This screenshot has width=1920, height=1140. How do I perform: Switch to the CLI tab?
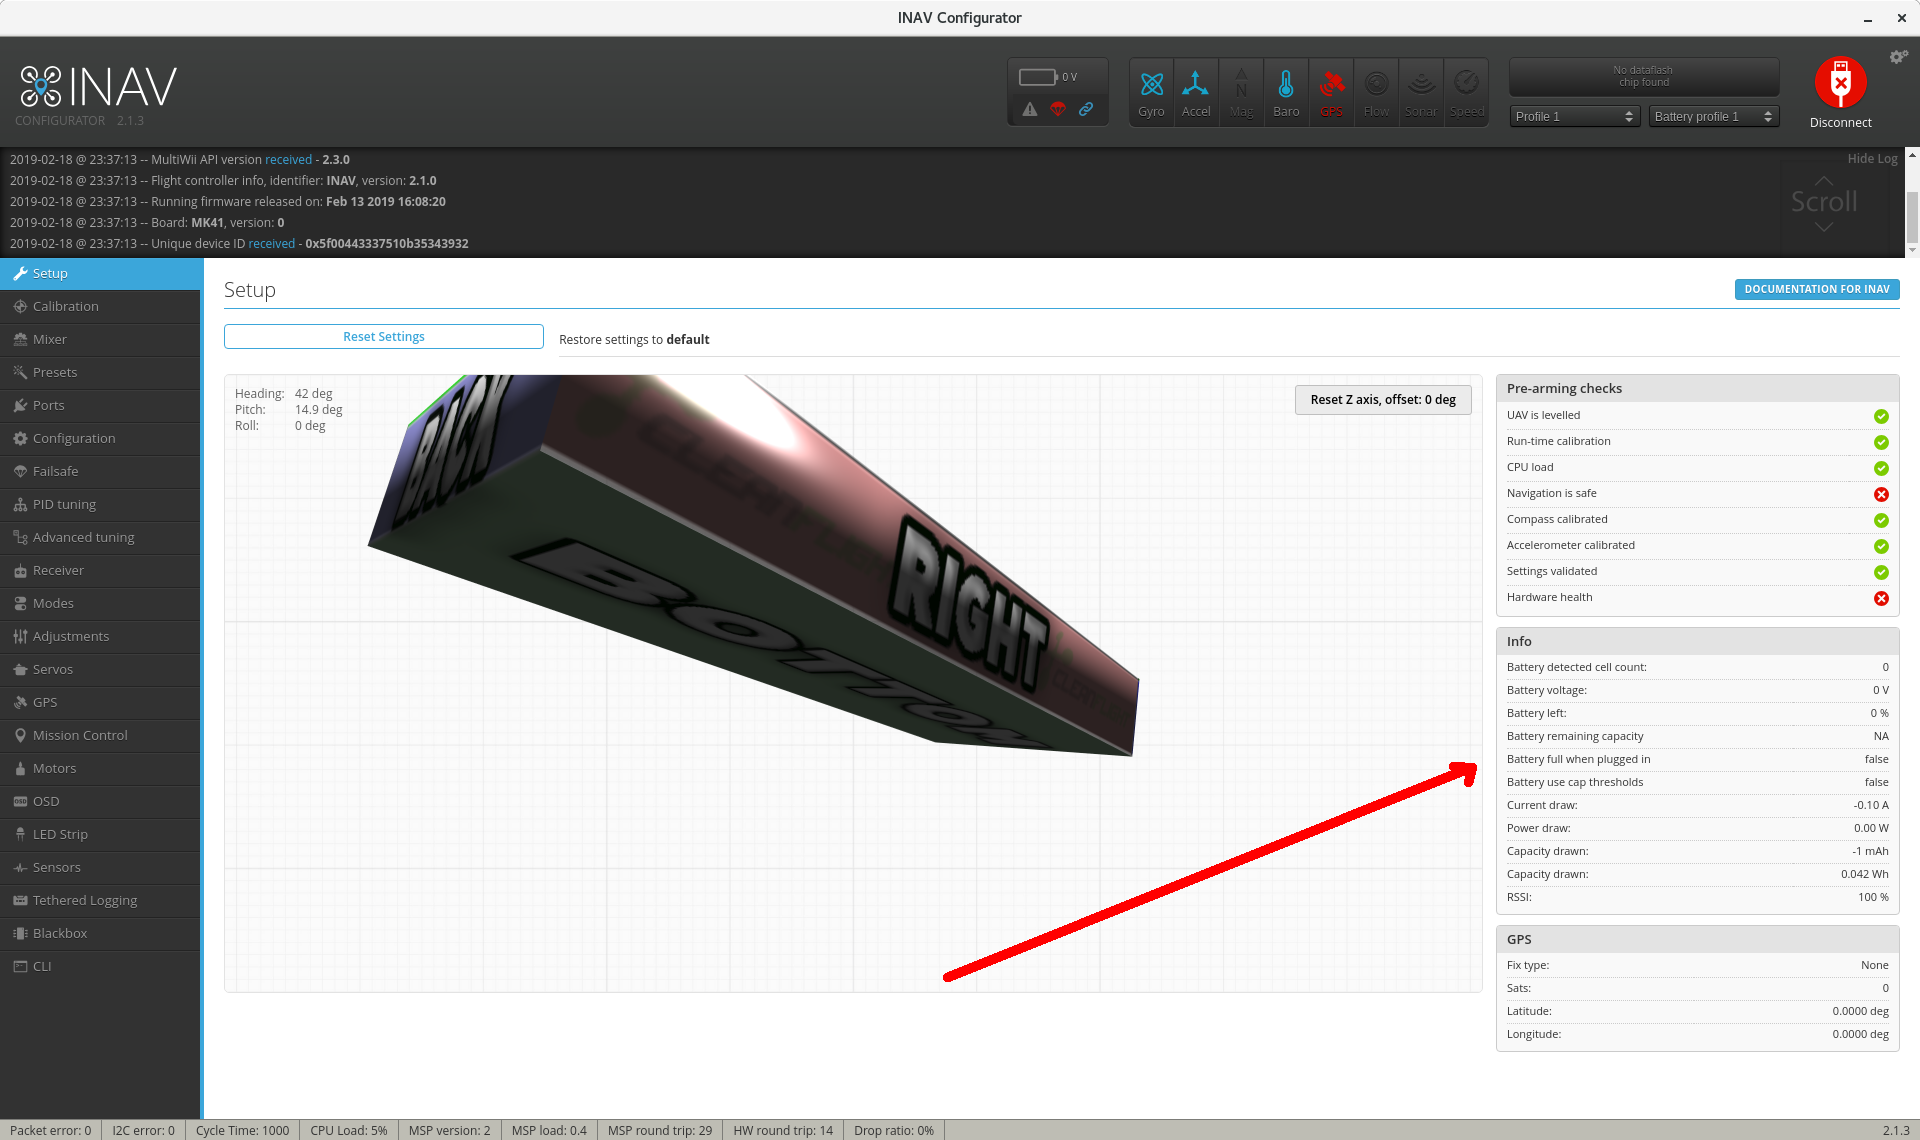click(42, 966)
